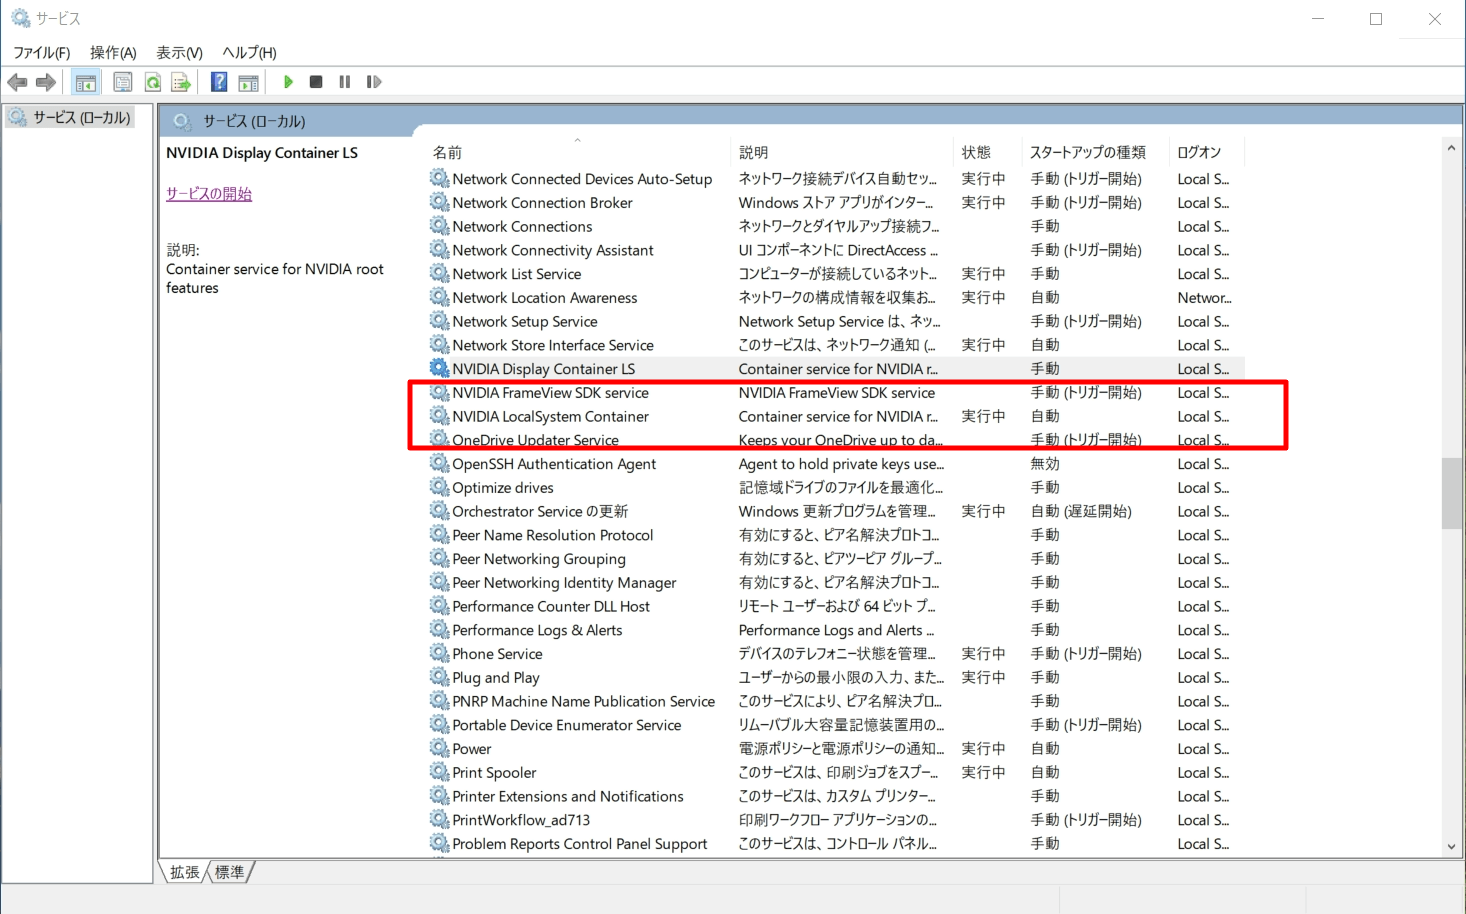Open the ファイル menu
This screenshot has width=1466, height=914.
coord(40,52)
